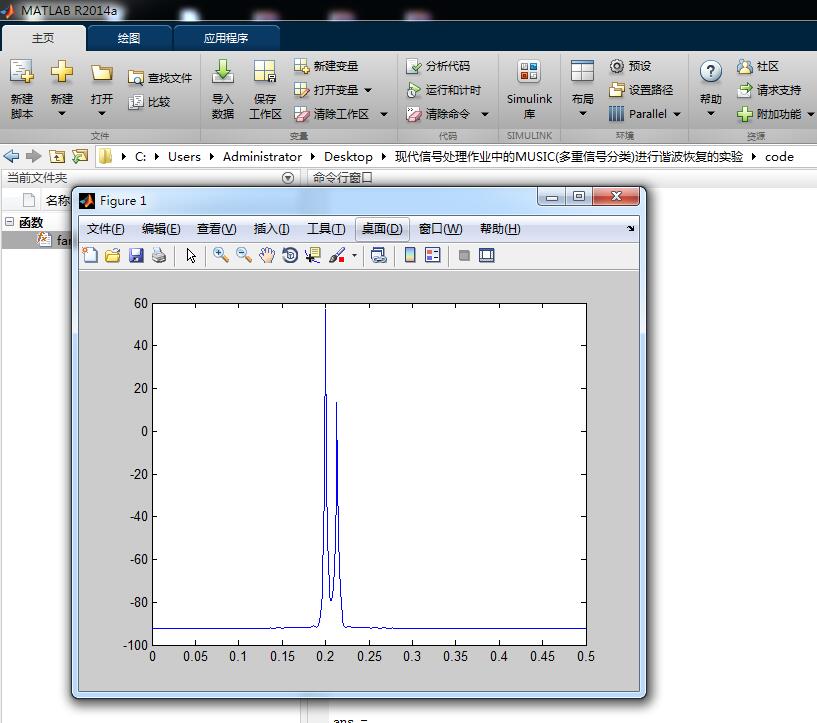Expand the Parallel dropdown arrow

click(x=677, y=114)
